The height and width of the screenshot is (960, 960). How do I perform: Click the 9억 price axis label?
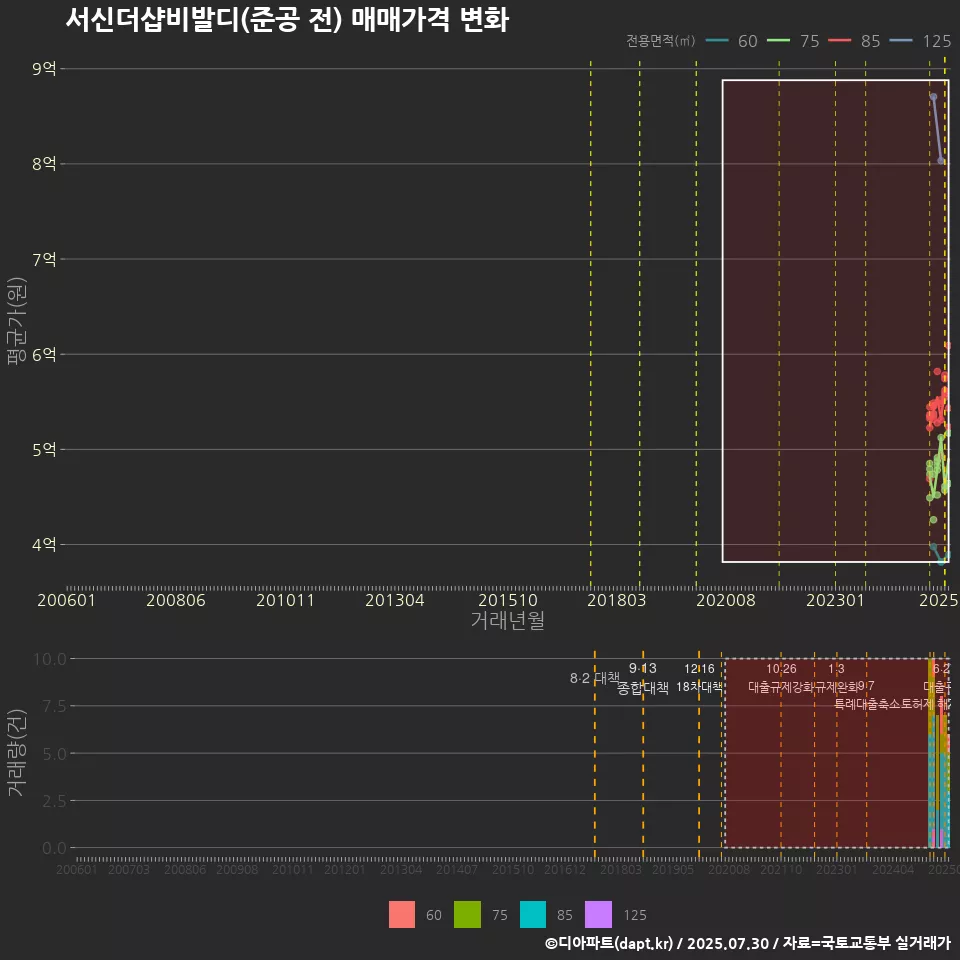point(44,69)
